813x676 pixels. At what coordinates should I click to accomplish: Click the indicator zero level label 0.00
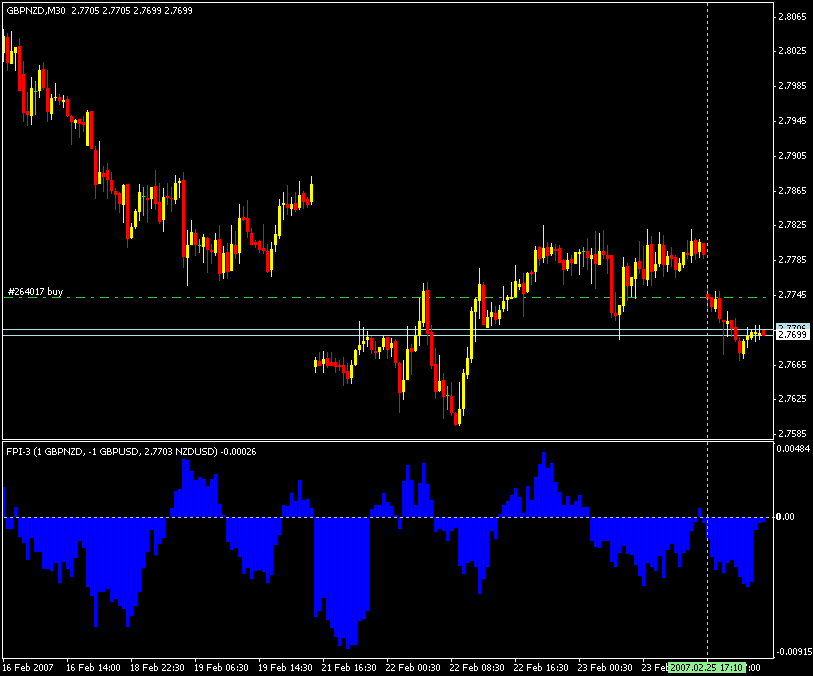pyautogui.click(x=785, y=516)
